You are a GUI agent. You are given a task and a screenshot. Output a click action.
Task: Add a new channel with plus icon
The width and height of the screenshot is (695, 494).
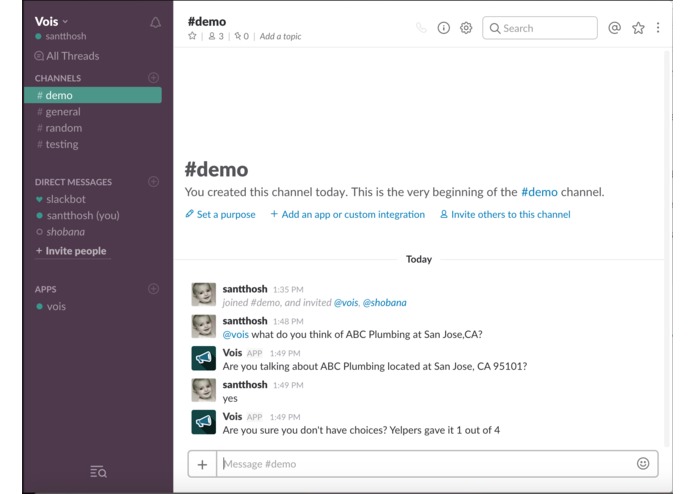(153, 78)
